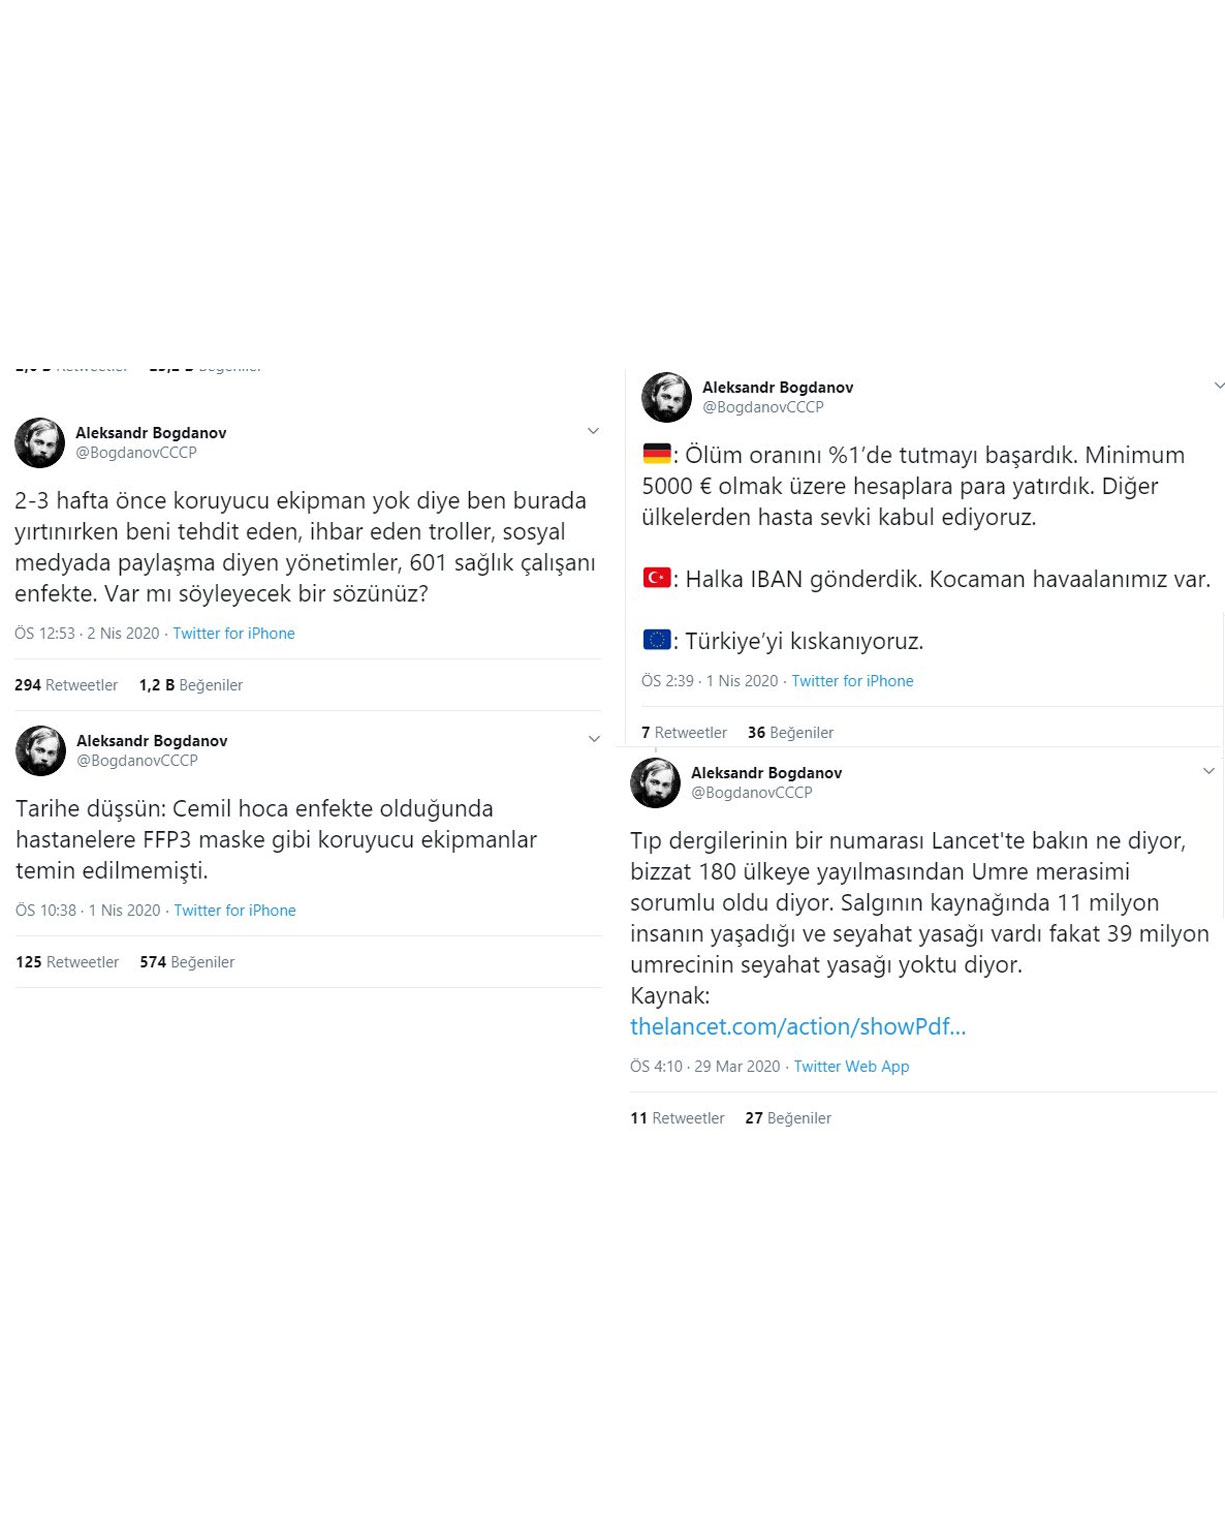Open avatar on the 'Ölüm oranını' tweet
The width and height of the screenshot is (1225, 1540).
click(666, 397)
